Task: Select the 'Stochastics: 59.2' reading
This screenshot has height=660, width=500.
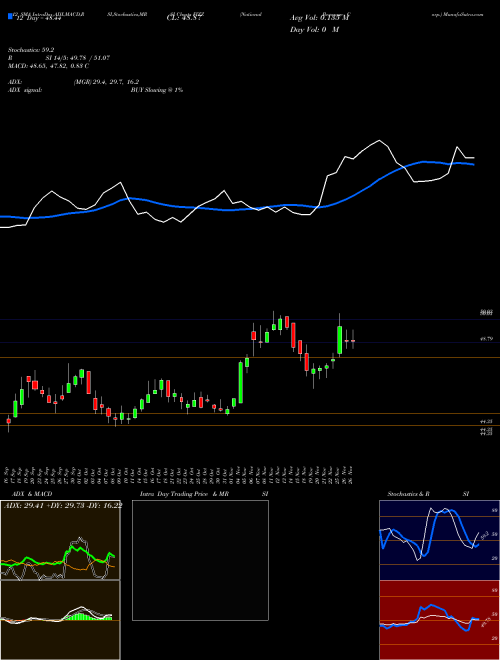Action: tap(30, 50)
